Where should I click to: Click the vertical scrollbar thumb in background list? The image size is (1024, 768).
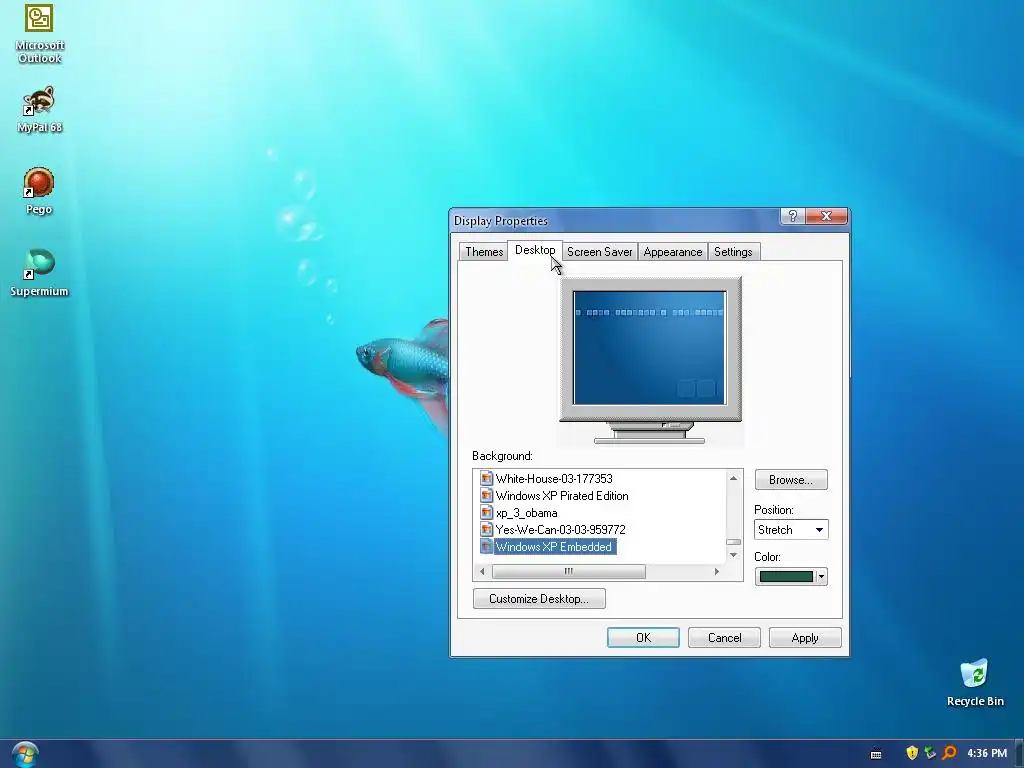click(x=733, y=542)
